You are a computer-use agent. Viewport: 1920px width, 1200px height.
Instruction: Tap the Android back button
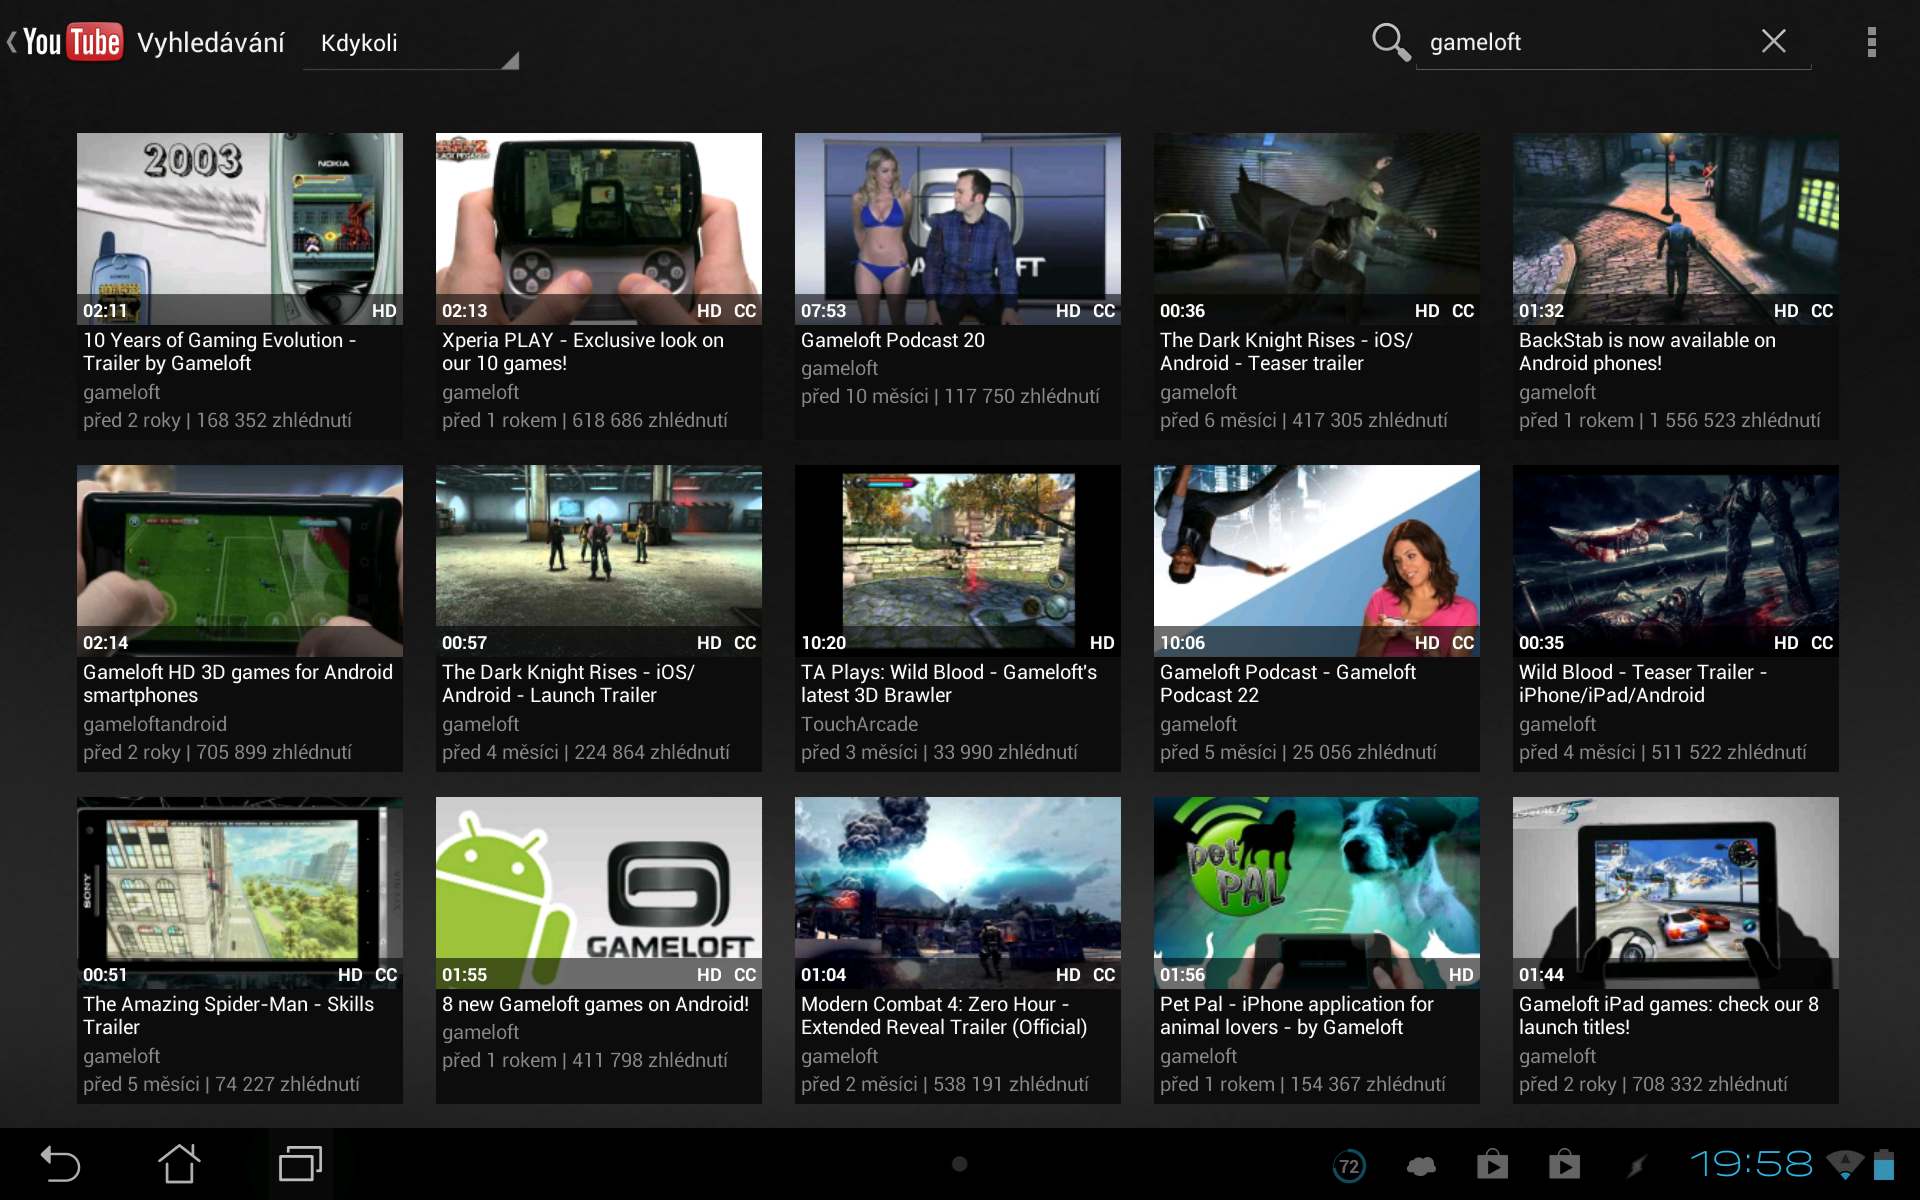point(60,1164)
